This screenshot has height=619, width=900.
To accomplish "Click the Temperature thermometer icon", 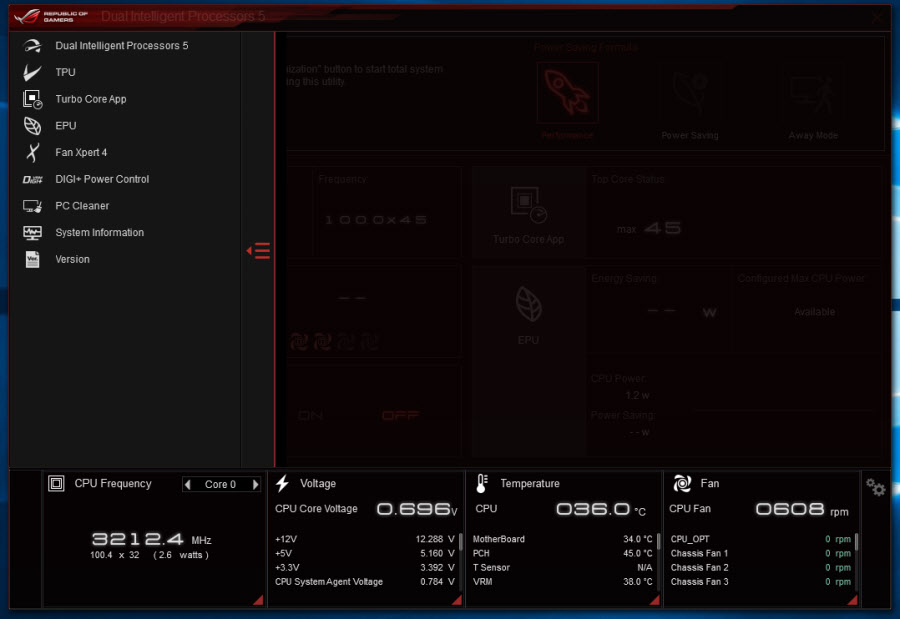I will coord(482,483).
